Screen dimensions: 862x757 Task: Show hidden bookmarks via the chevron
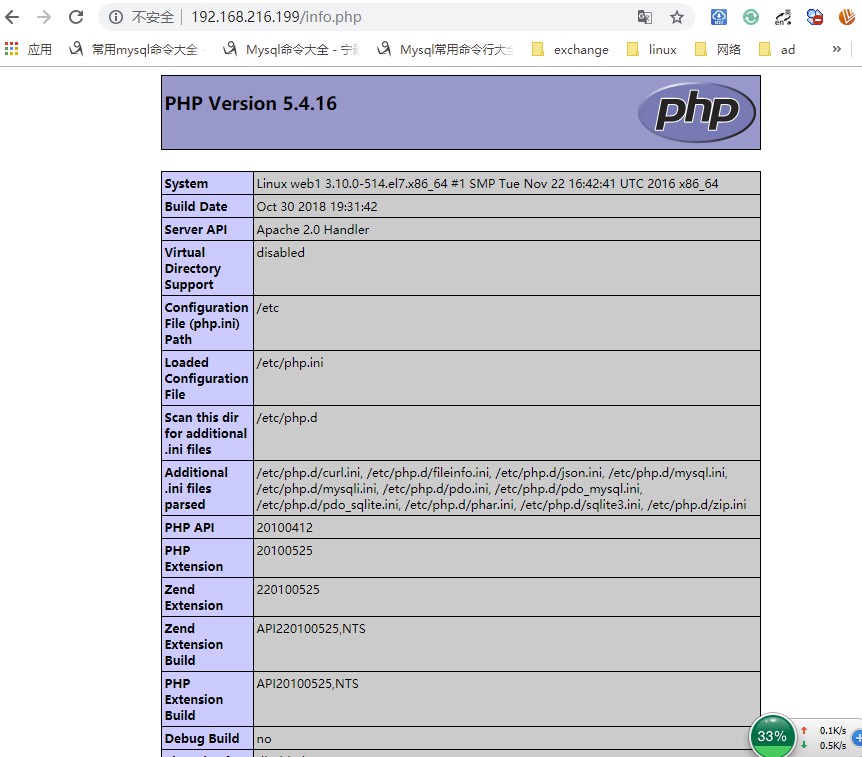[837, 49]
